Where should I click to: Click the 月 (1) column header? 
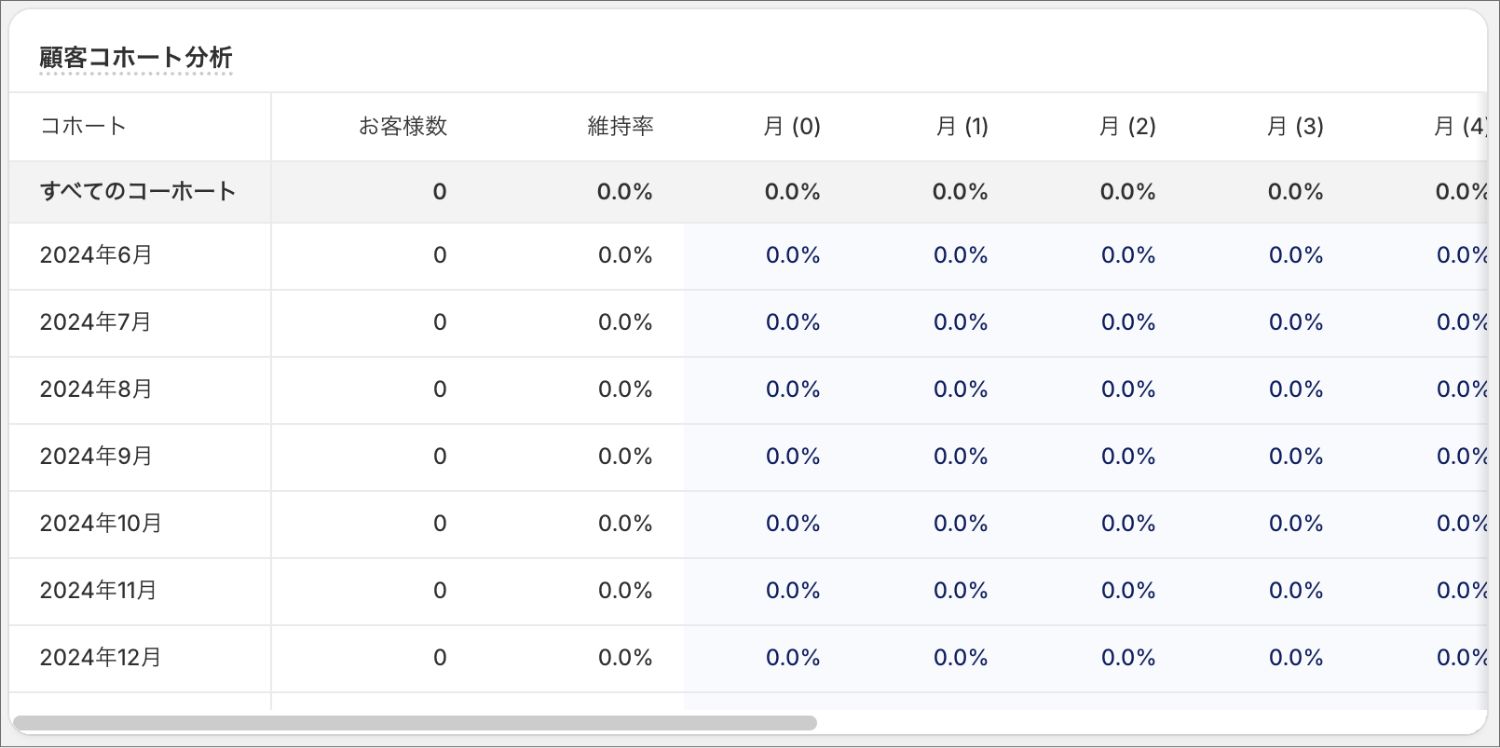click(x=961, y=126)
